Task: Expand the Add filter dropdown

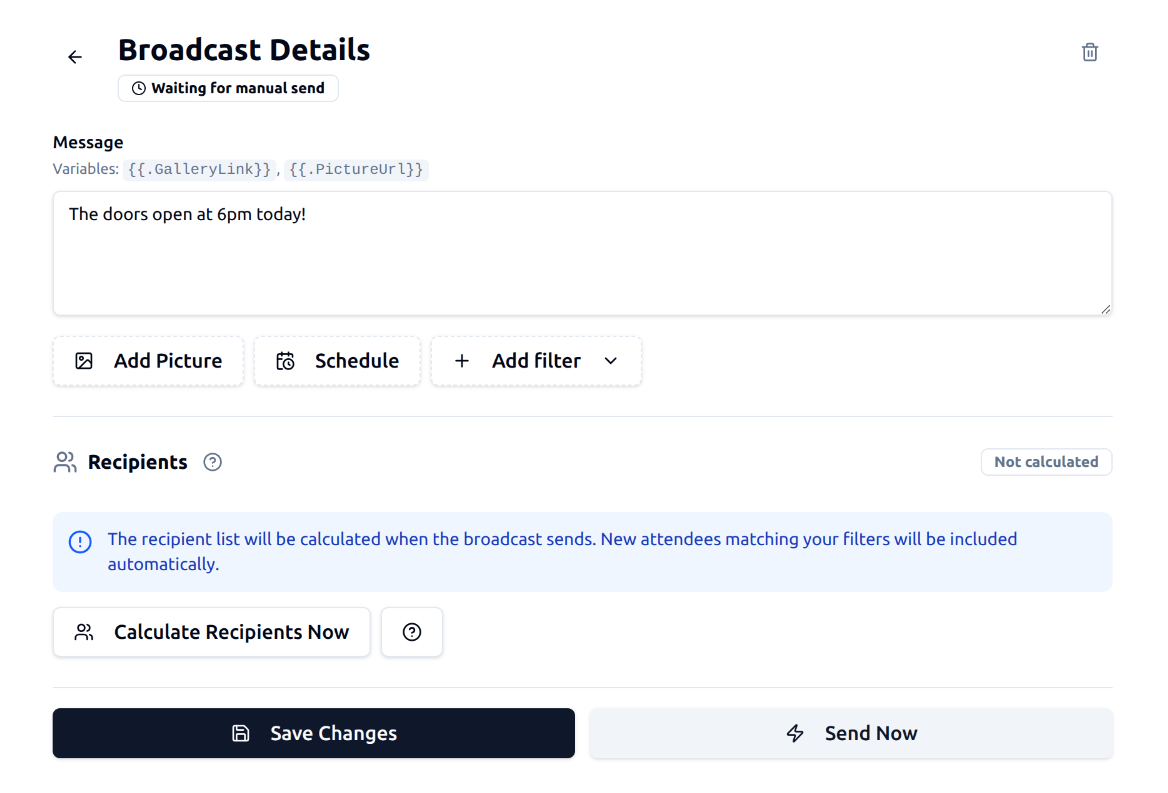Action: (x=536, y=361)
